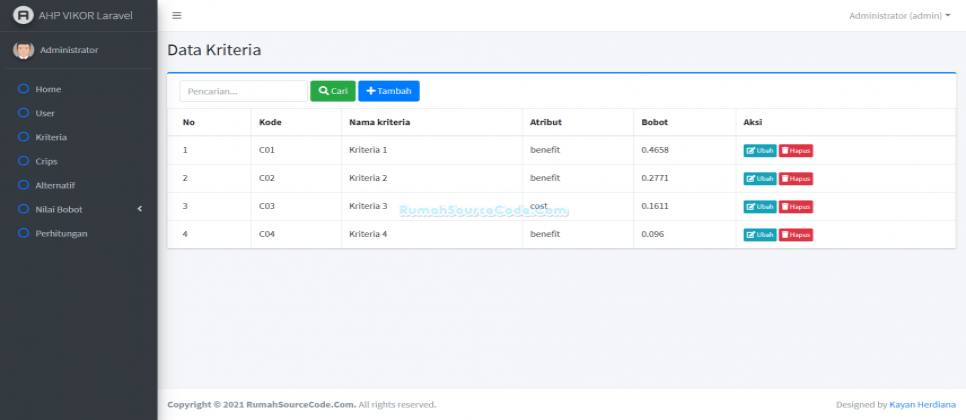Click Hapus for Kriteria 4
The width and height of the screenshot is (966, 420).
tap(796, 235)
